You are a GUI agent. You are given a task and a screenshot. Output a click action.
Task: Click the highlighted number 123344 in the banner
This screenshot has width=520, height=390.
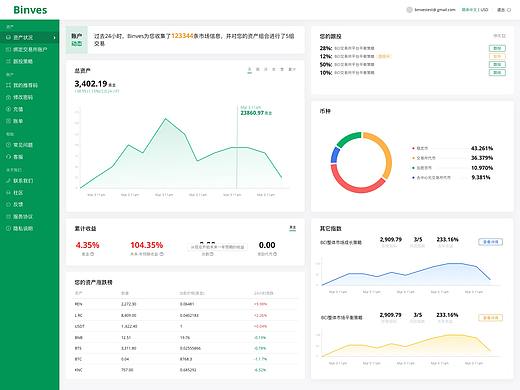click(x=182, y=36)
